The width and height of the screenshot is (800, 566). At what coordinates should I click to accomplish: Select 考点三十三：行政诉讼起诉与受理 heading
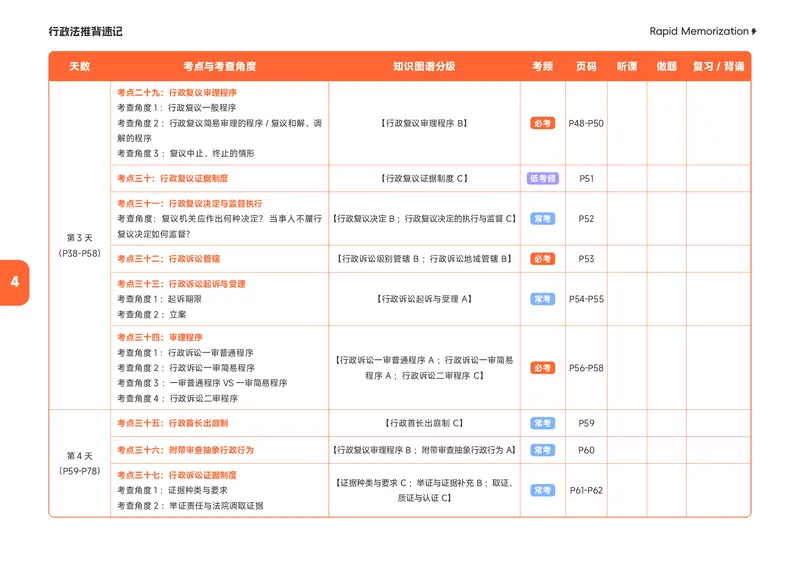tap(181, 284)
